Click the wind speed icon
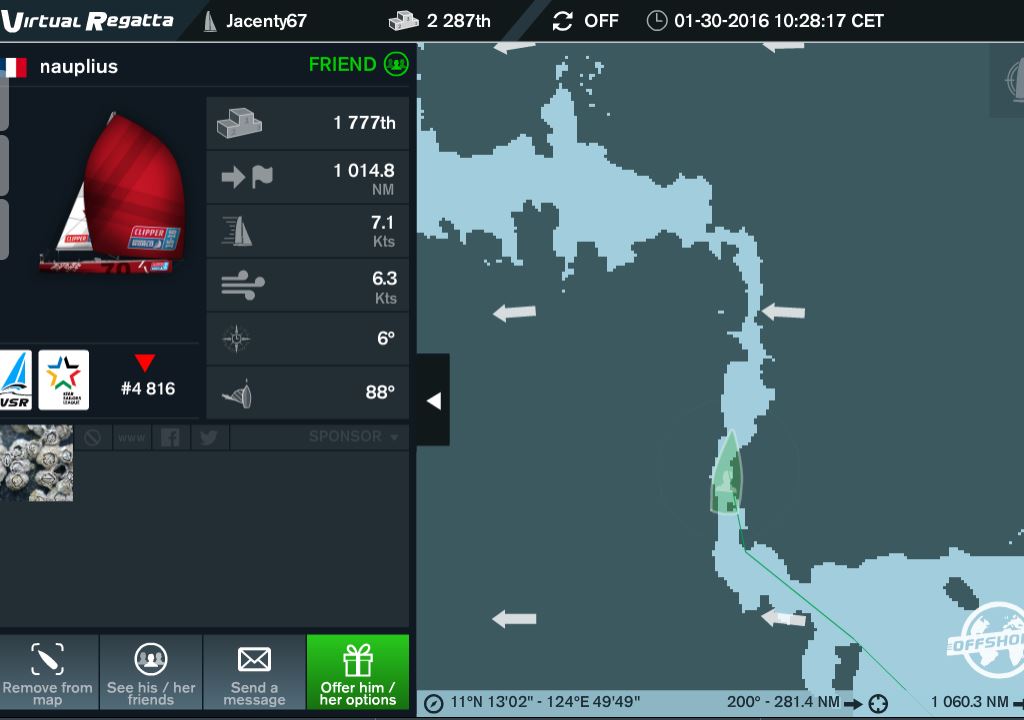The height and width of the screenshot is (720, 1024). pyautogui.click(x=242, y=286)
